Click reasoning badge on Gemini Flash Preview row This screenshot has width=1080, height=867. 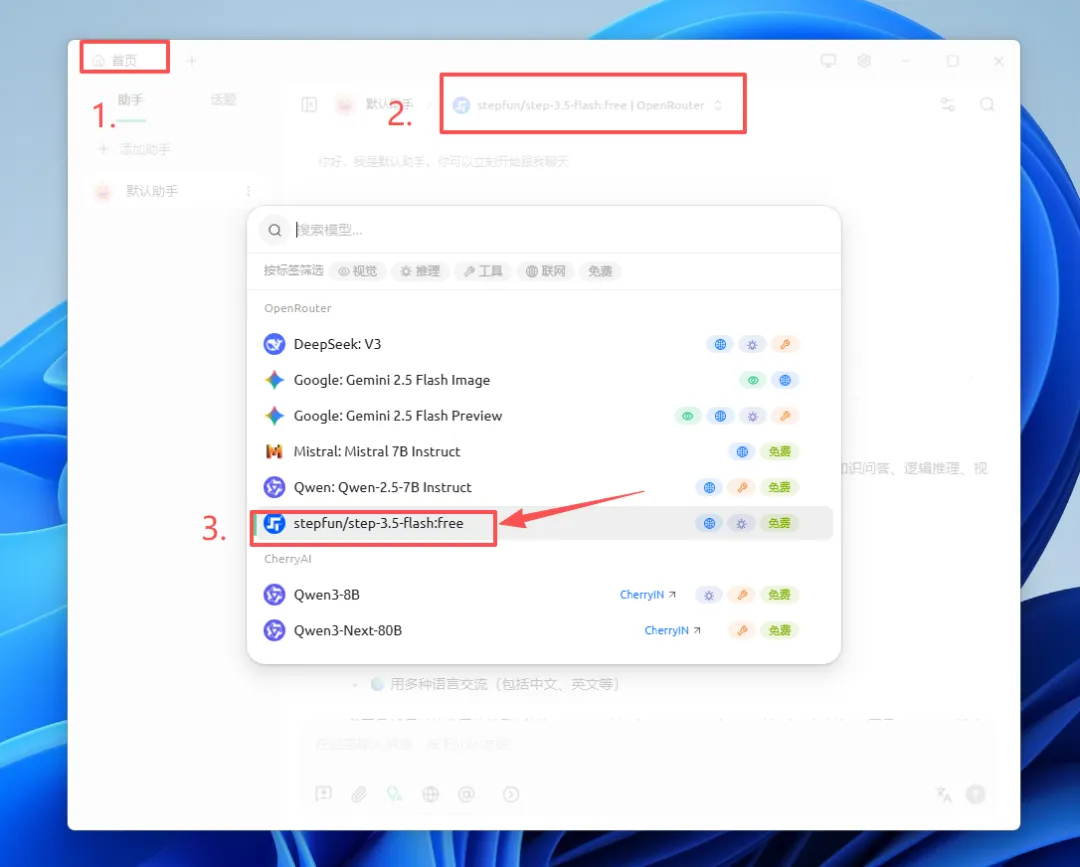click(x=752, y=416)
